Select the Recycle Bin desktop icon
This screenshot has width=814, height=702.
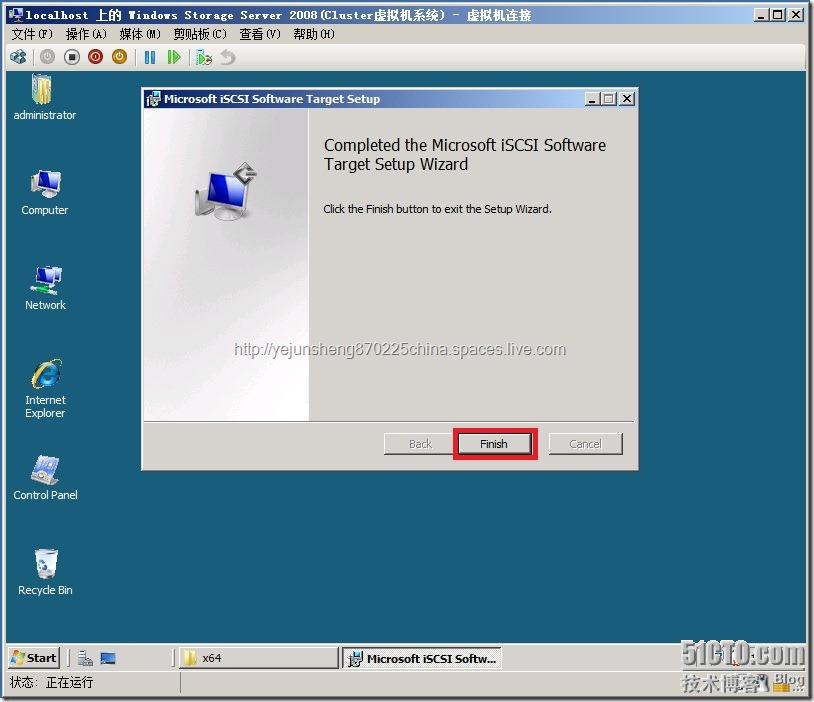45,573
